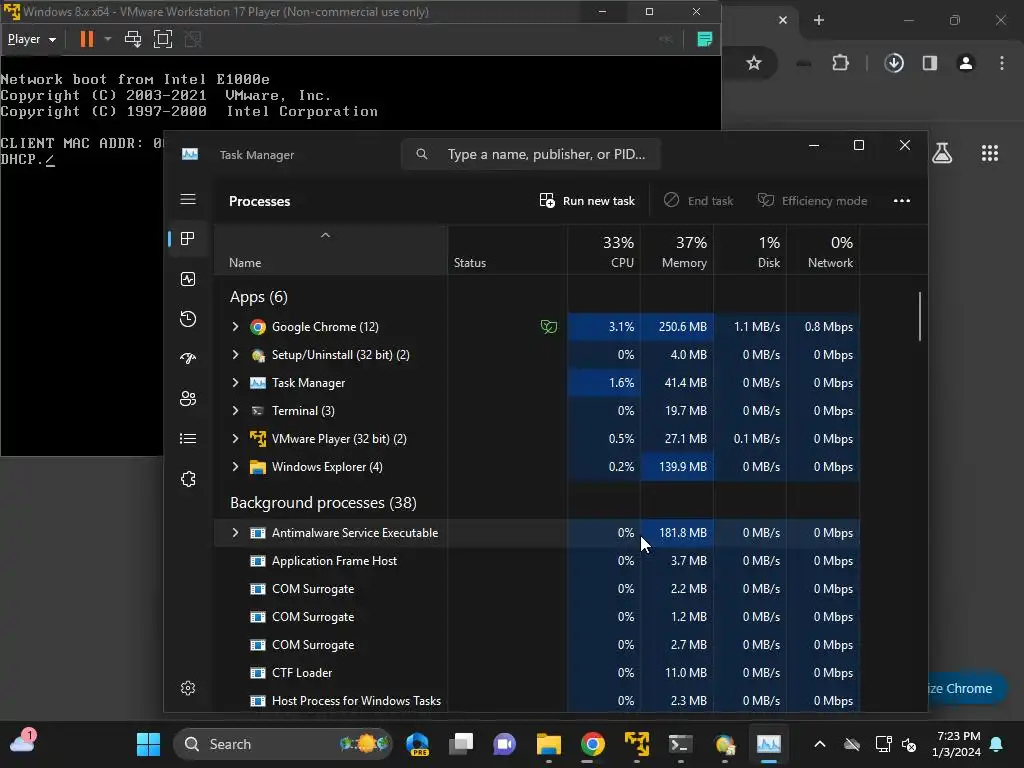The image size is (1024, 768).
Task: Sort processes by Disk column
Action: click(750, 251)
